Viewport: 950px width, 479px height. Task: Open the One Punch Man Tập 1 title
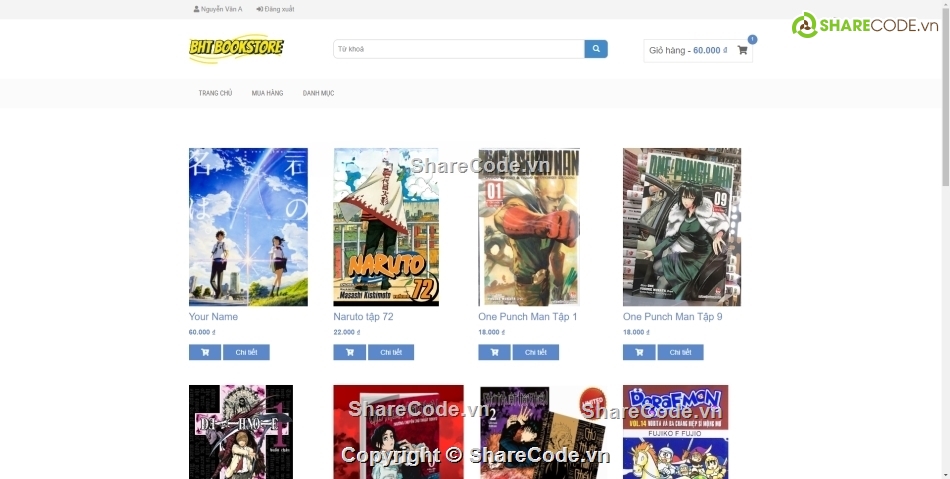click(x=528, y=317)
